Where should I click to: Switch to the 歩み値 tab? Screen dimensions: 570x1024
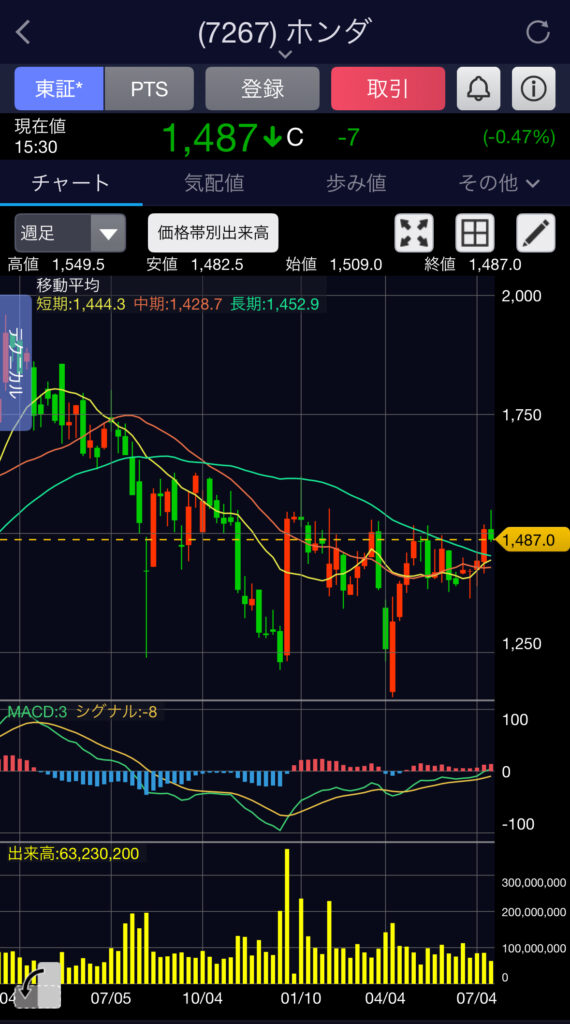356,184
